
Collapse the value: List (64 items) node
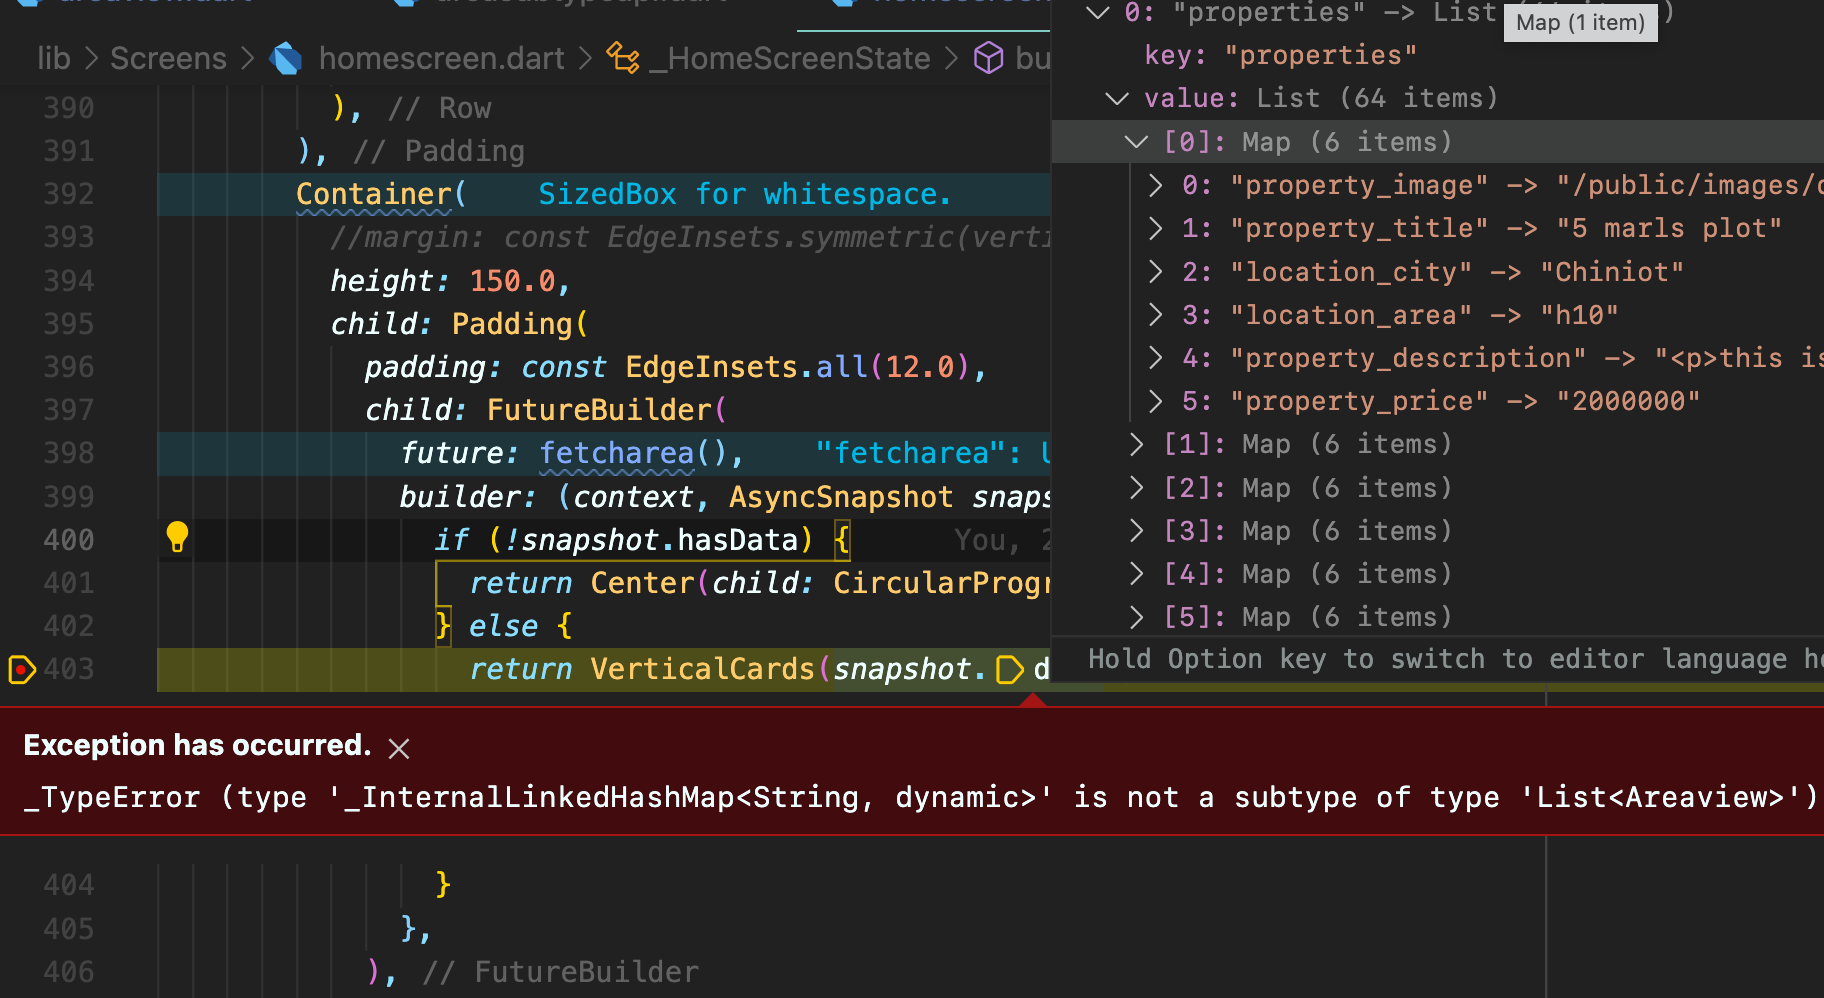1117,98
